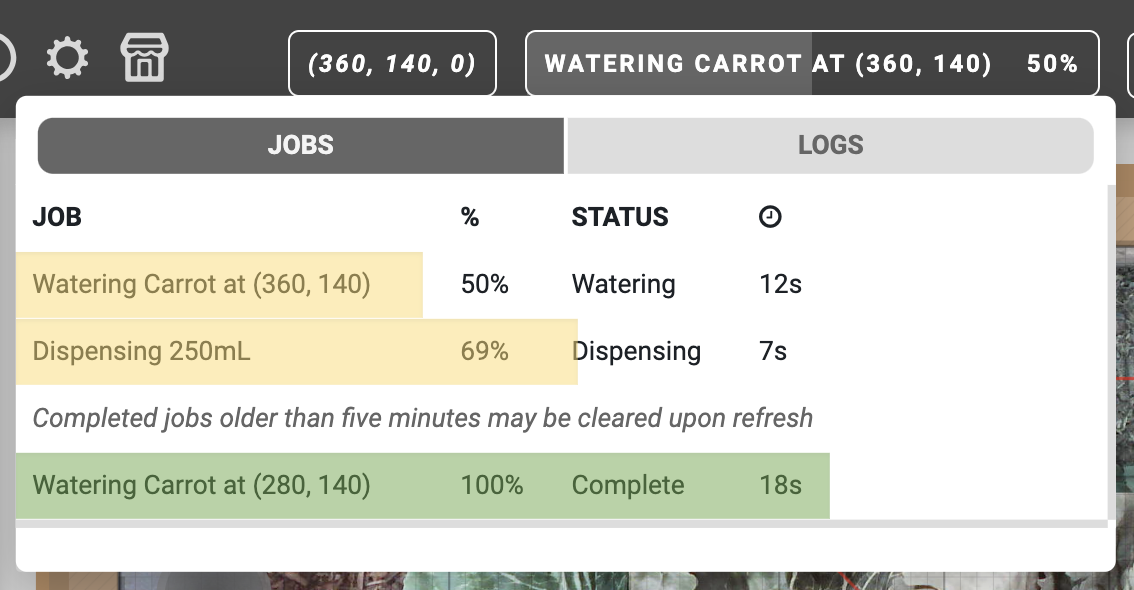Viewport: 1134px width, 590px height.
Task: Click the JOB column header
Action: coord(55,216)
